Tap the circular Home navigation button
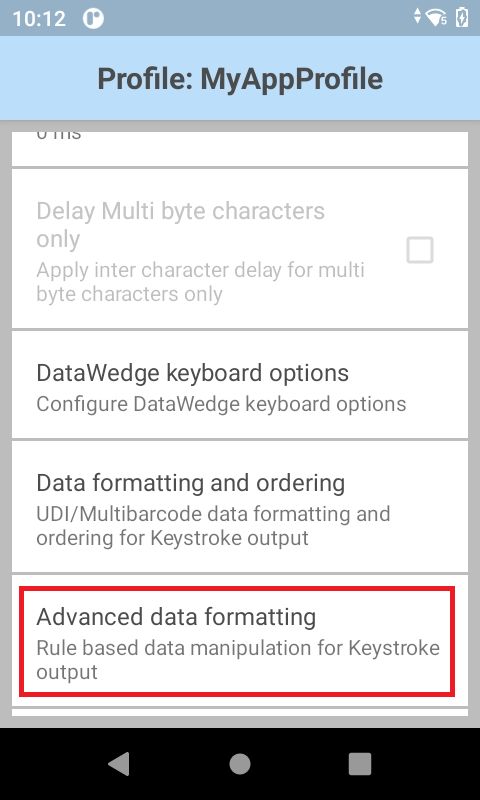This screenshot has width=480, height=800. pyautogui.click(x=240, y=764)
